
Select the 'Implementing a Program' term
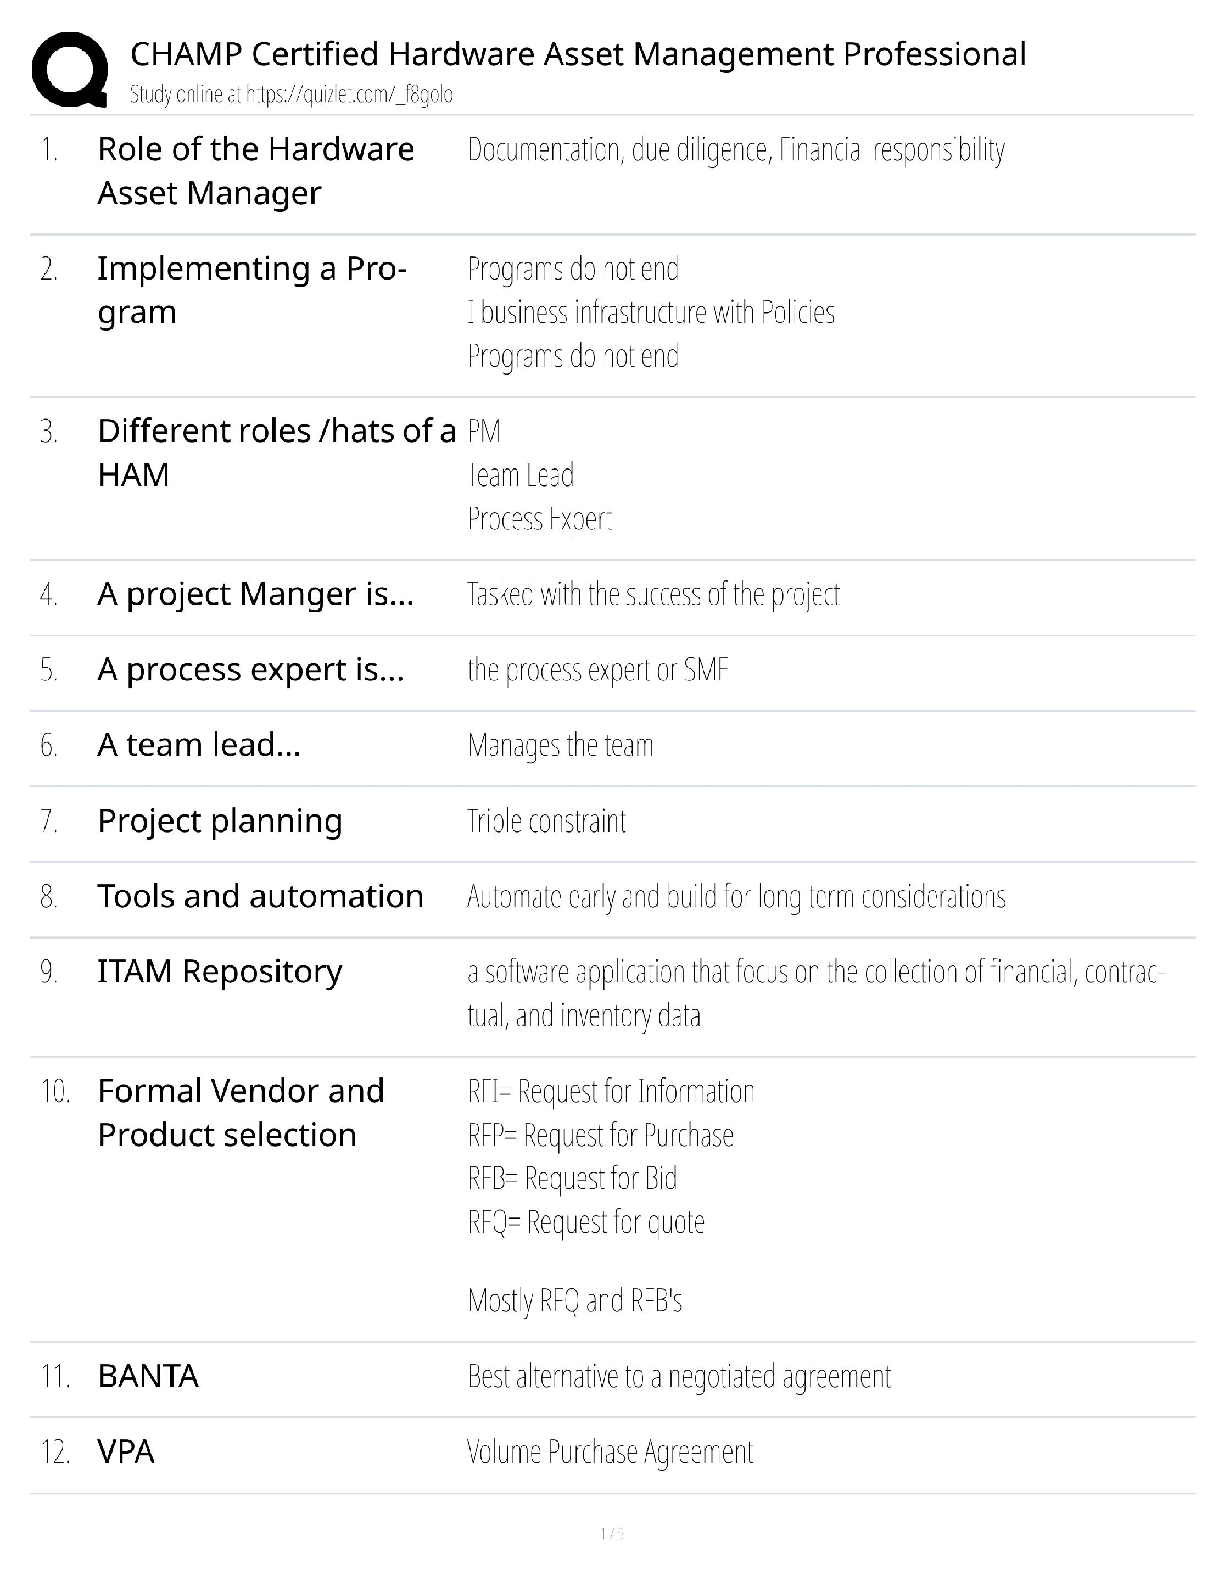click(x=251, y=290)
